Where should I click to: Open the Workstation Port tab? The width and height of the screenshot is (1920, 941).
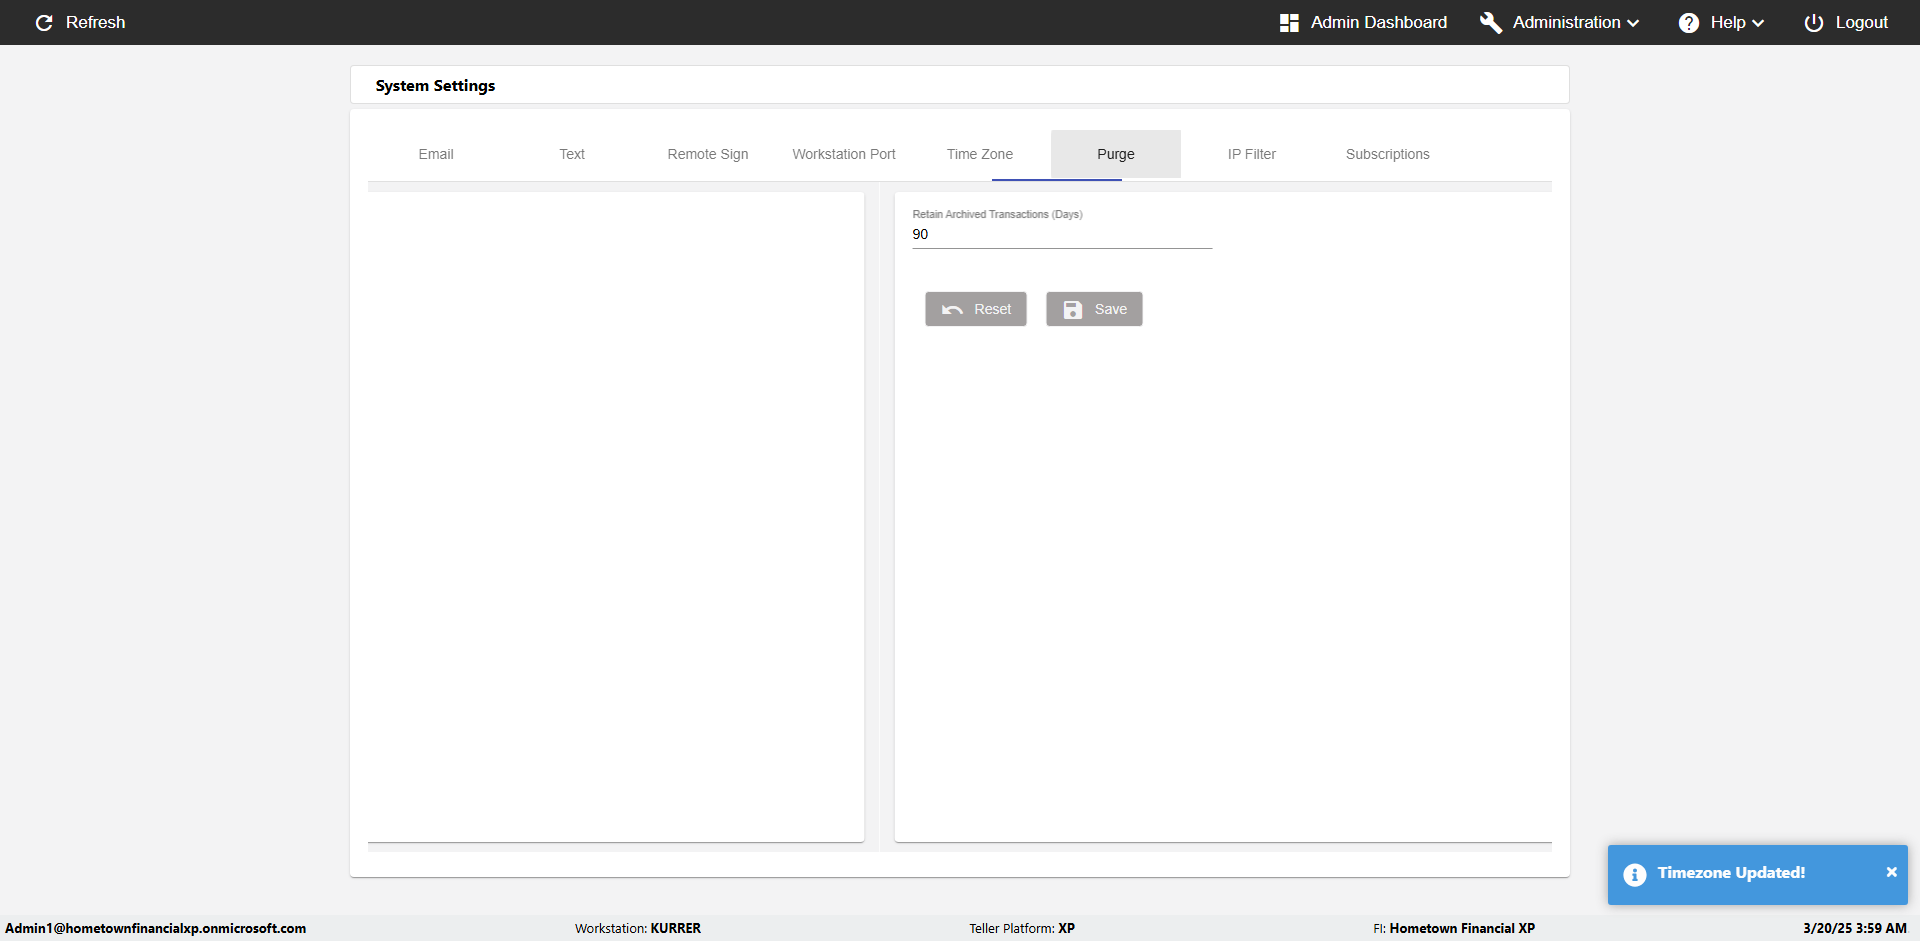click(x=844, y=154)
